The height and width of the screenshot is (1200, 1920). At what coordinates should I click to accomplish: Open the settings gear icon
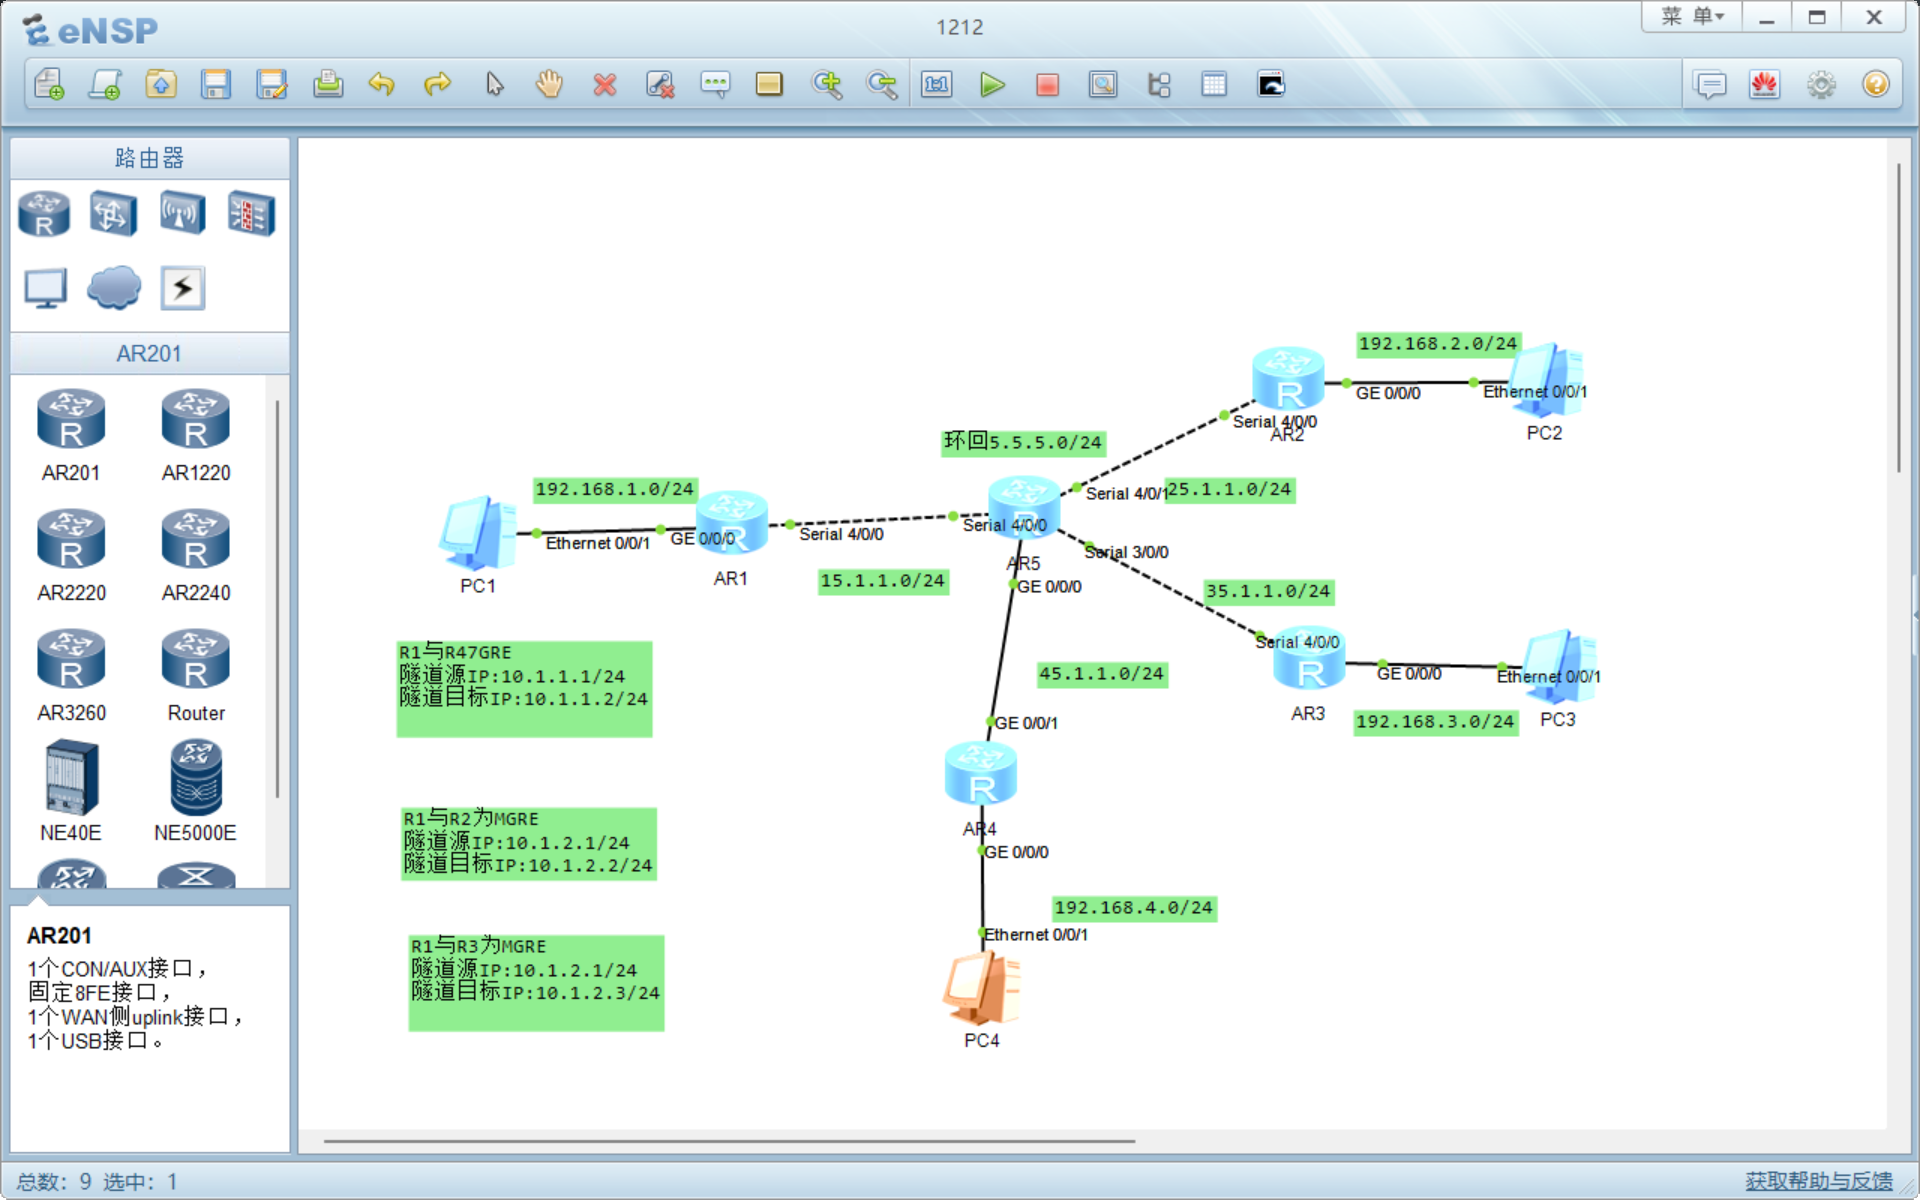[x=1821, y=84]
